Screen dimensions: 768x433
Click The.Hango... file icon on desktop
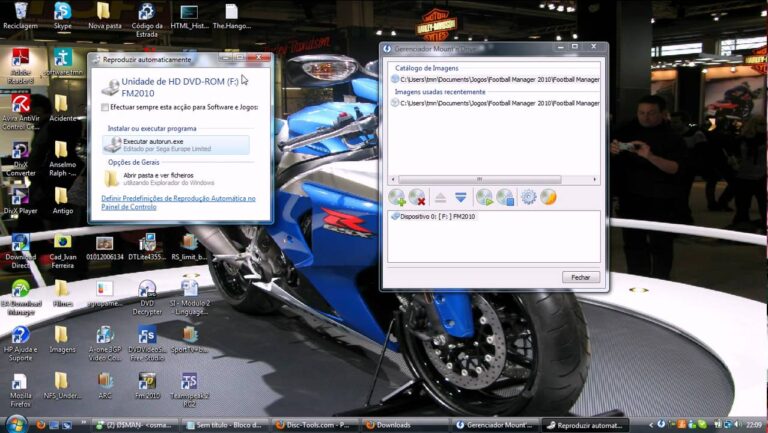[232, 16]
